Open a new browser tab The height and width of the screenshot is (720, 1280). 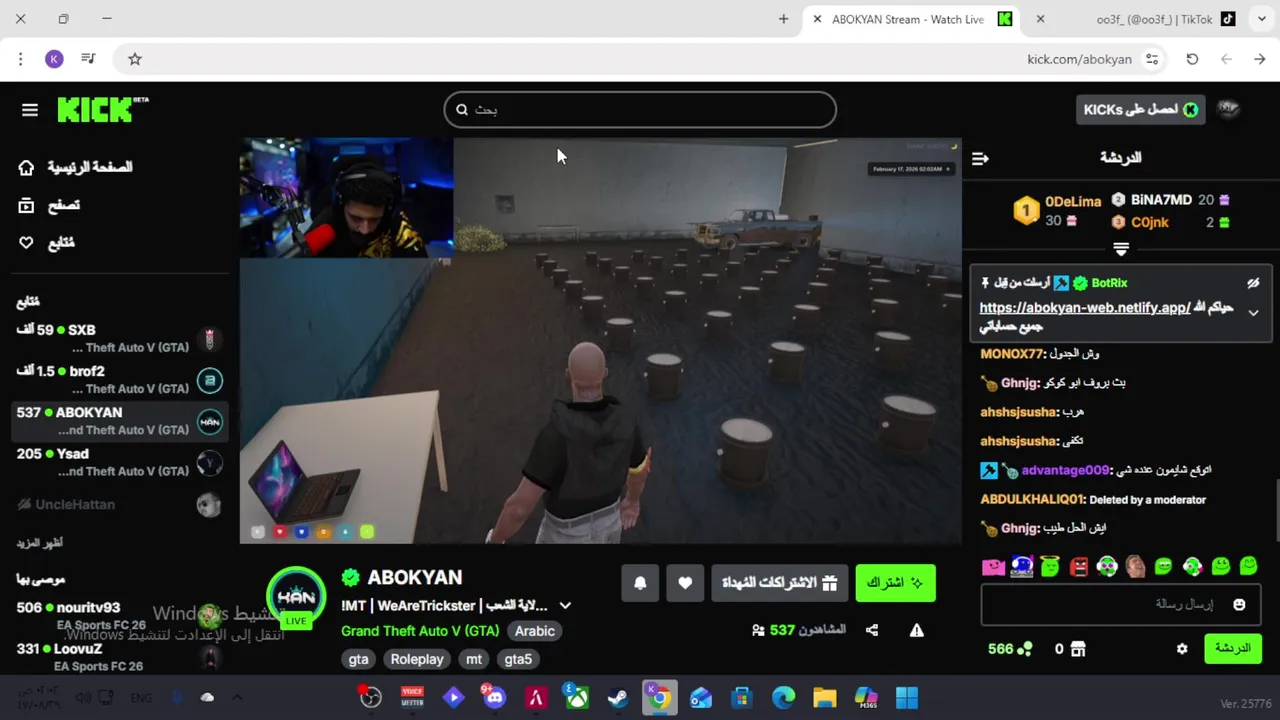click(x=783, y=19)
